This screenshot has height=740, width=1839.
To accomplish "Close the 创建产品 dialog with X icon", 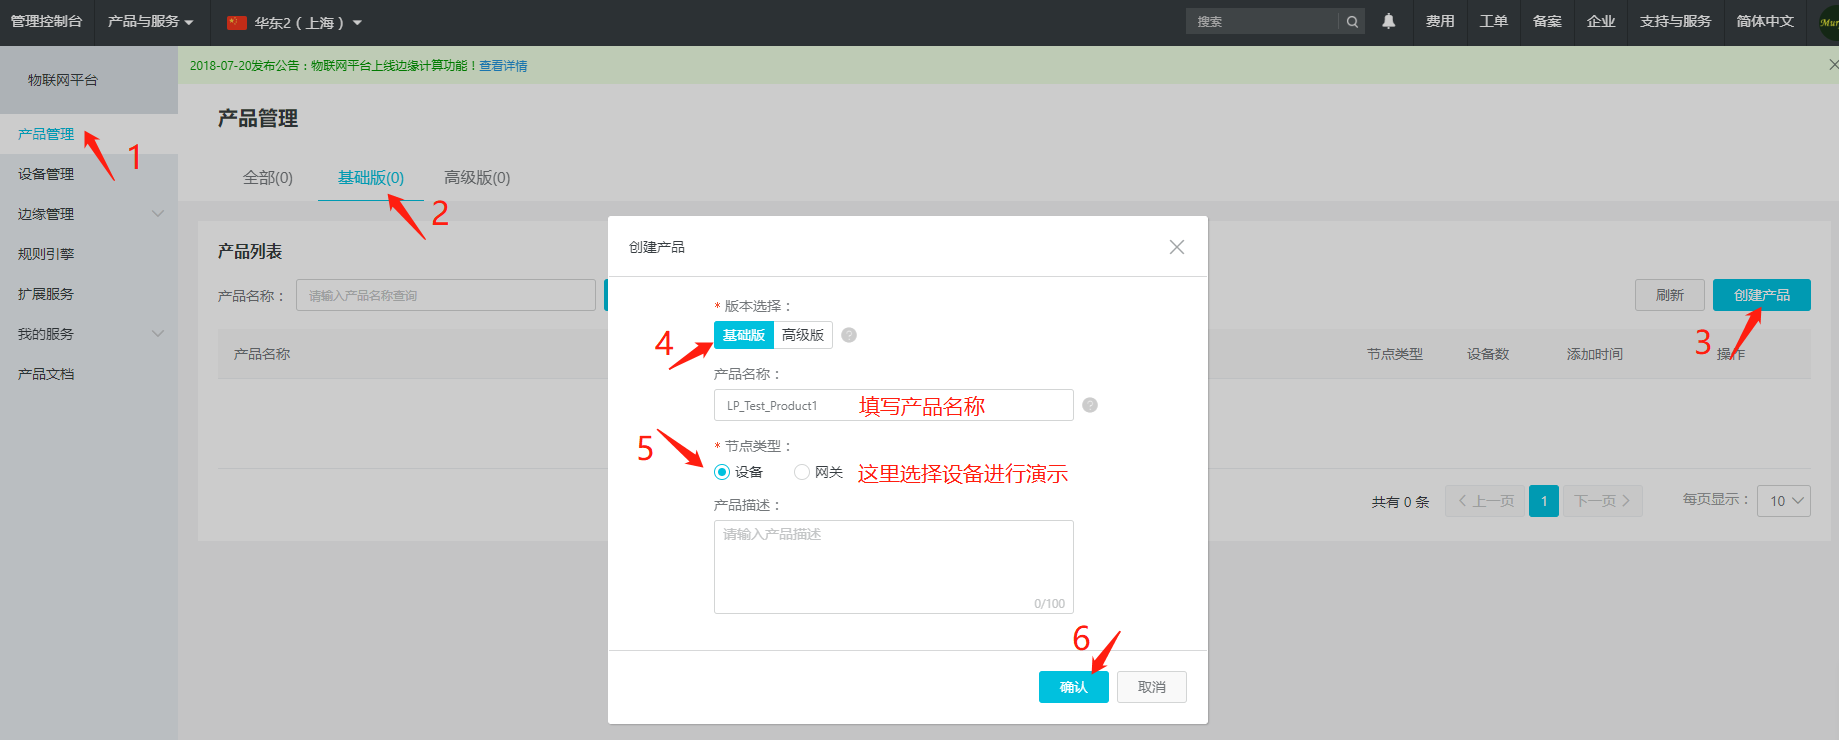I will click(1177, 247).
